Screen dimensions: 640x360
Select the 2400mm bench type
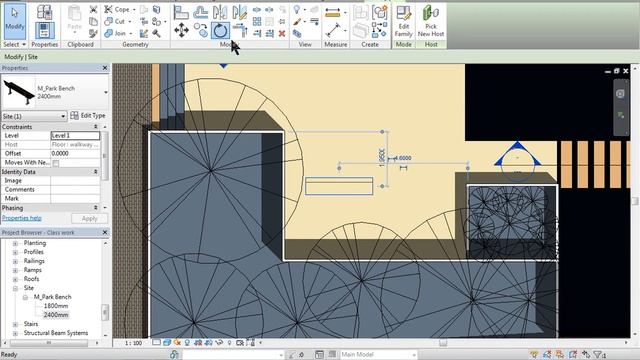(x=56, y=315)
